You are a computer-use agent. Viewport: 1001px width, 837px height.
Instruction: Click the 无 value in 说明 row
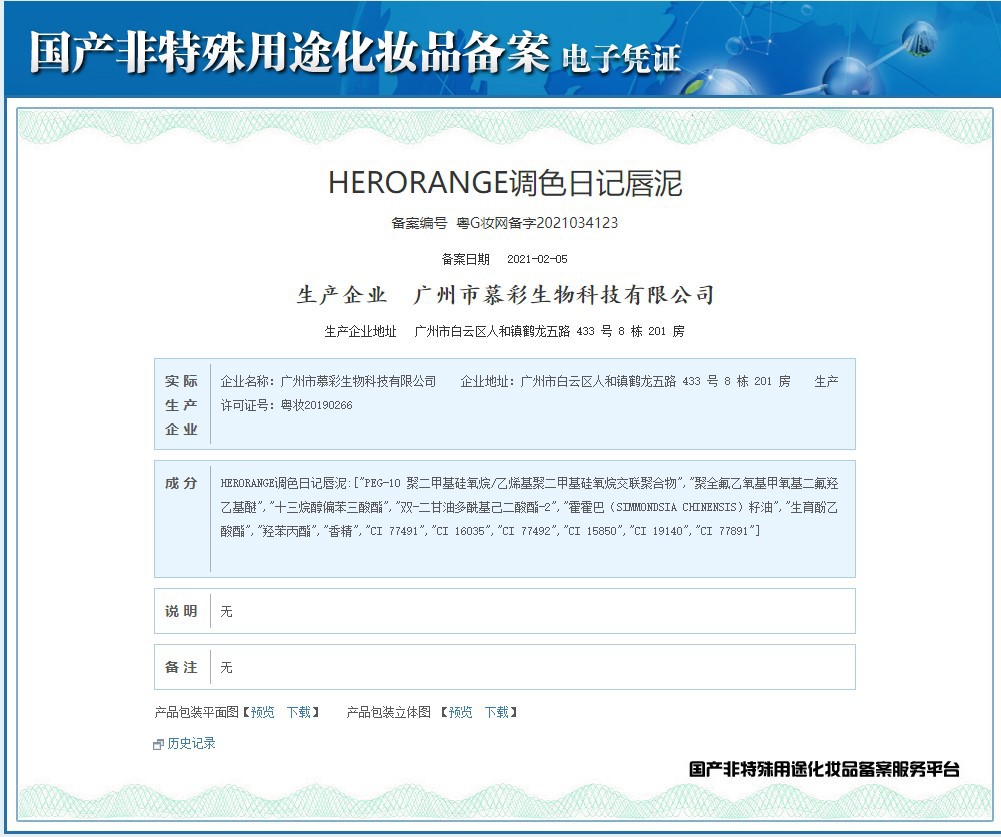(x=227, y=612)
